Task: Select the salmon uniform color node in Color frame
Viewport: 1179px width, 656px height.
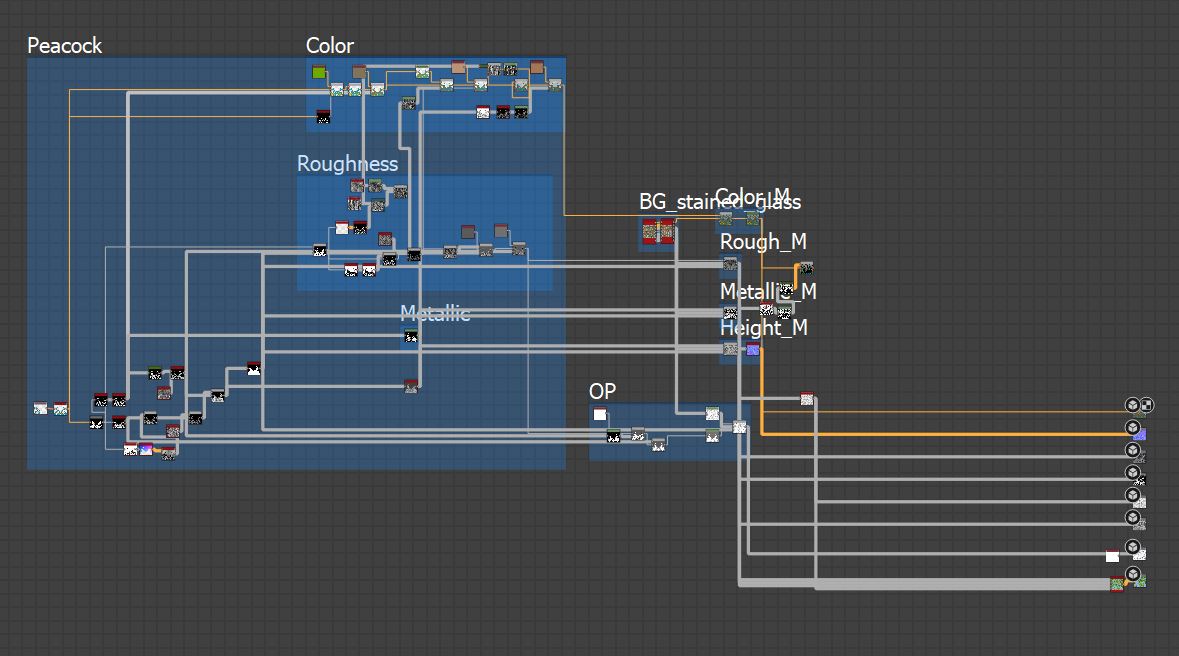Action: pyautogui.click(x=459, y=67)
